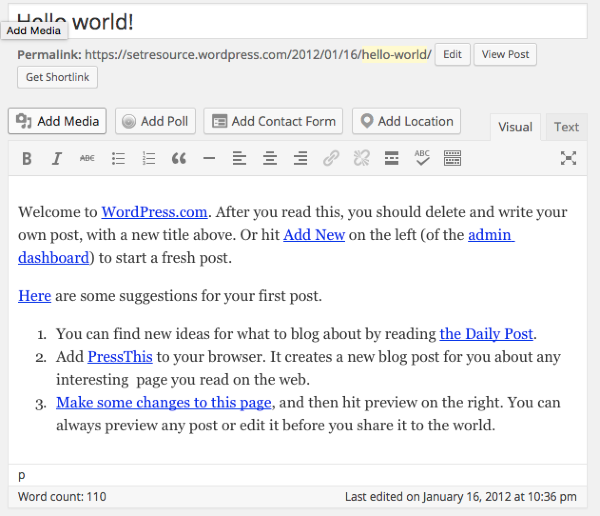Viewport: 600px width, 516px height.
Task: Apply blockquote formatting
Action: 179,158
